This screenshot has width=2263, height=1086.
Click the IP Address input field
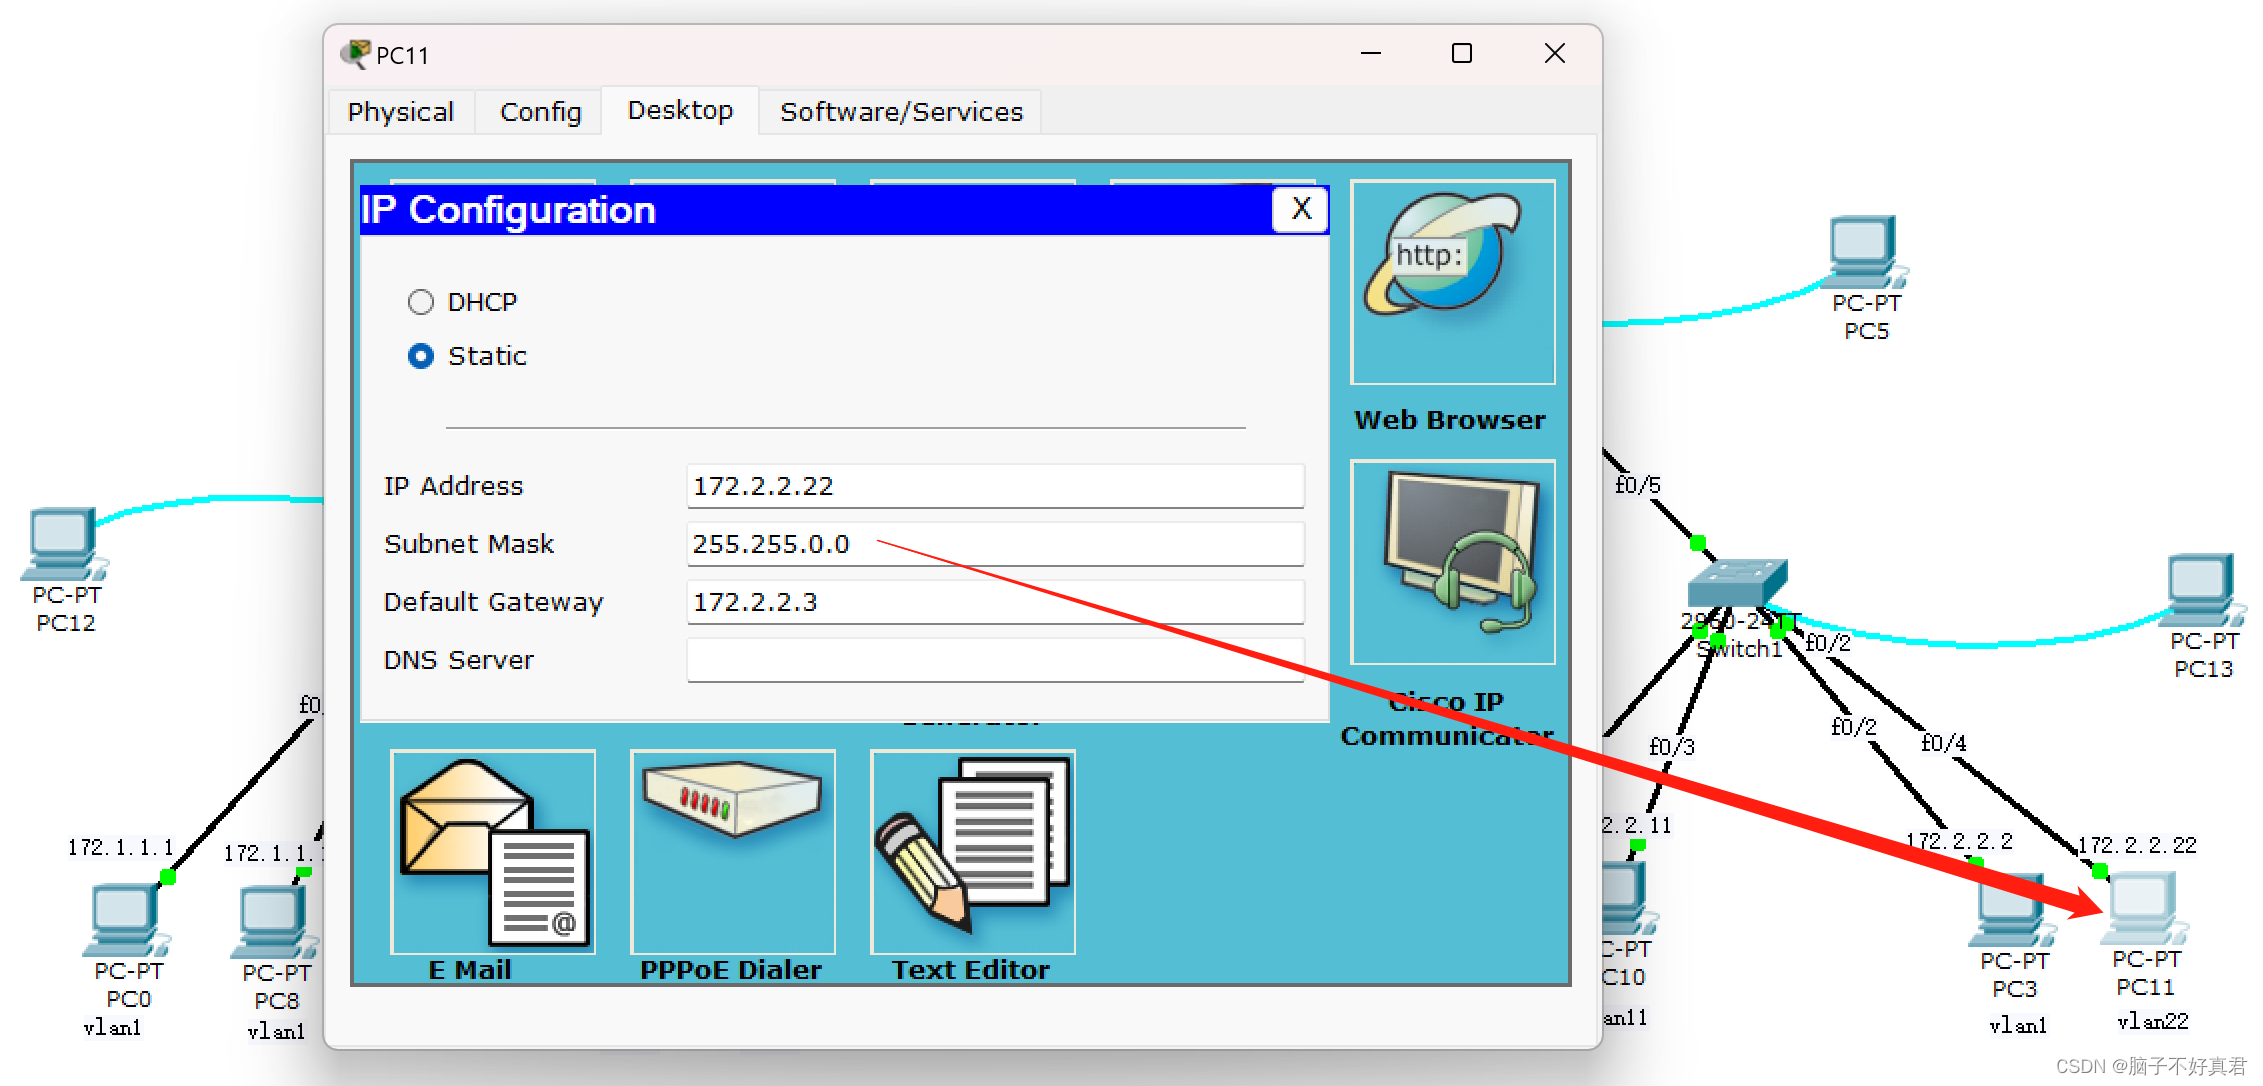click(x=994, y=486)
